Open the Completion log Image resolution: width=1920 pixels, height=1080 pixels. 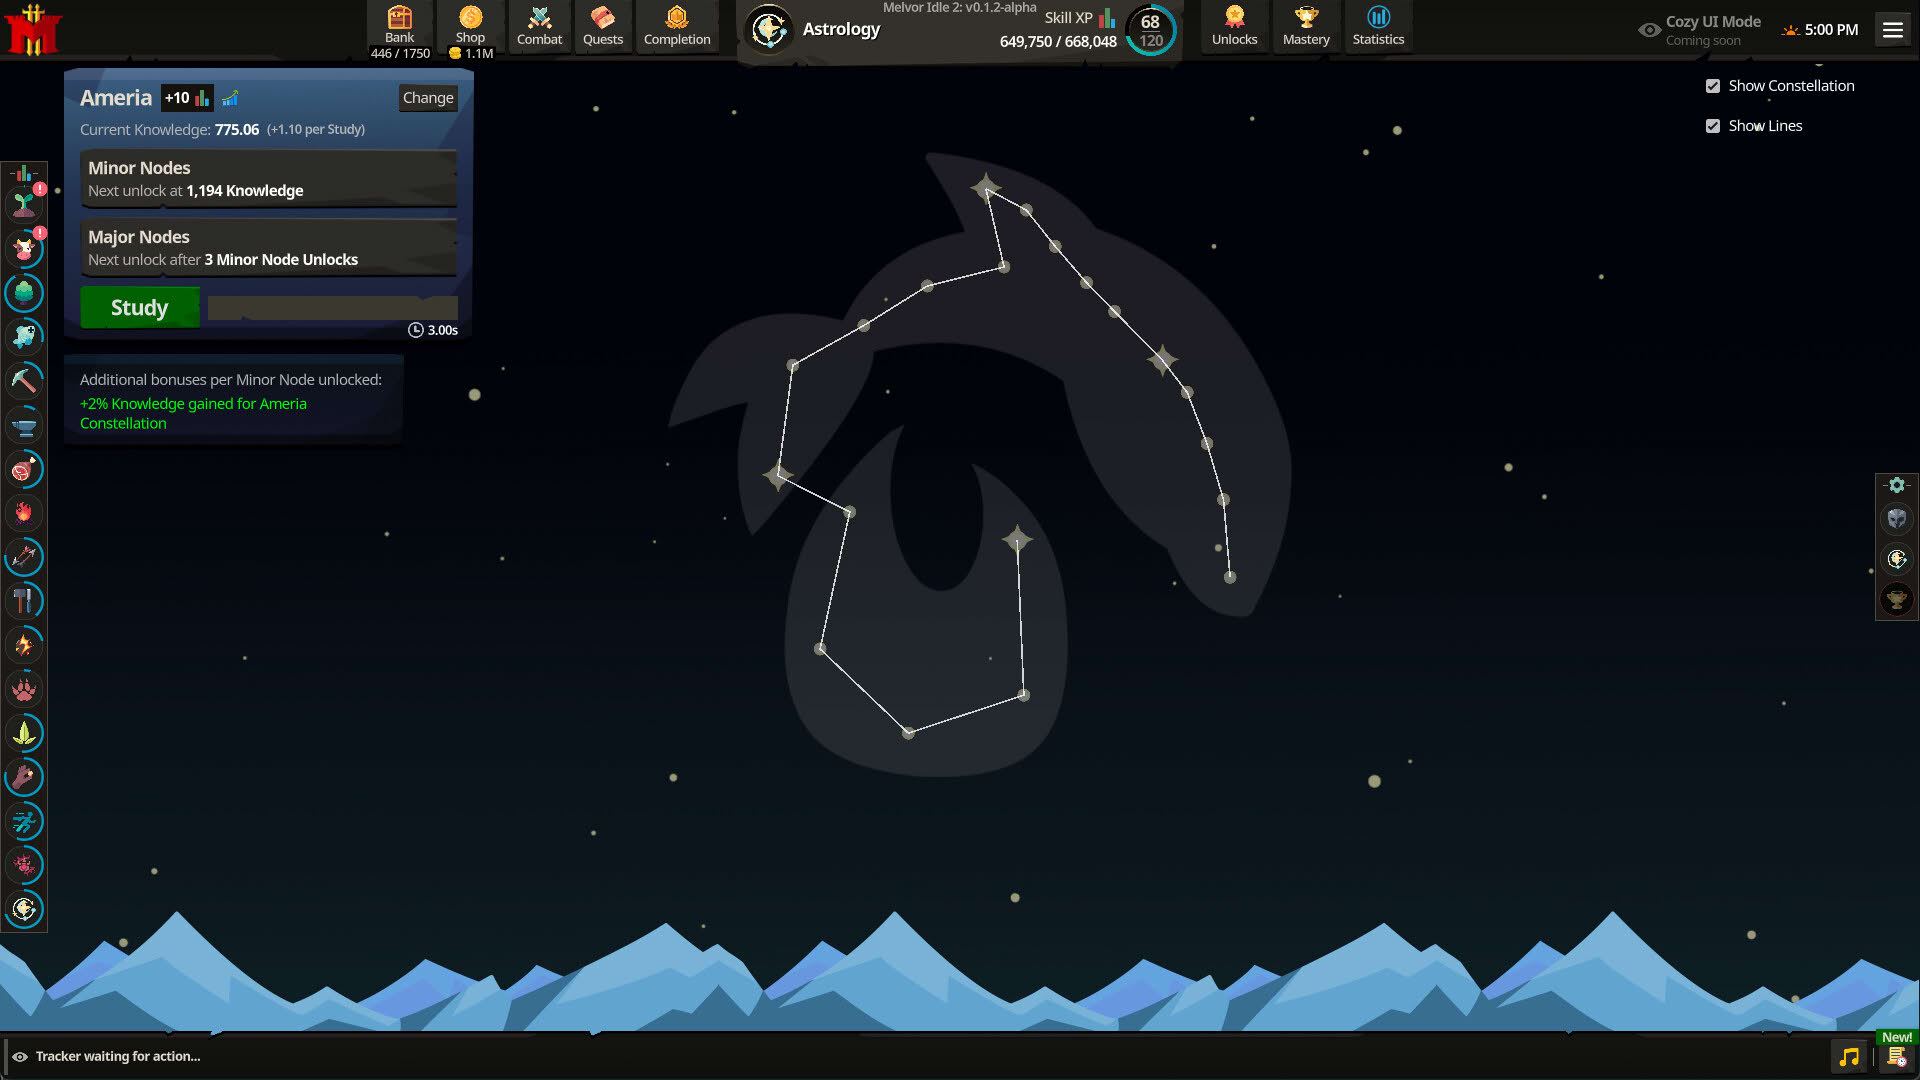point(677,27)
